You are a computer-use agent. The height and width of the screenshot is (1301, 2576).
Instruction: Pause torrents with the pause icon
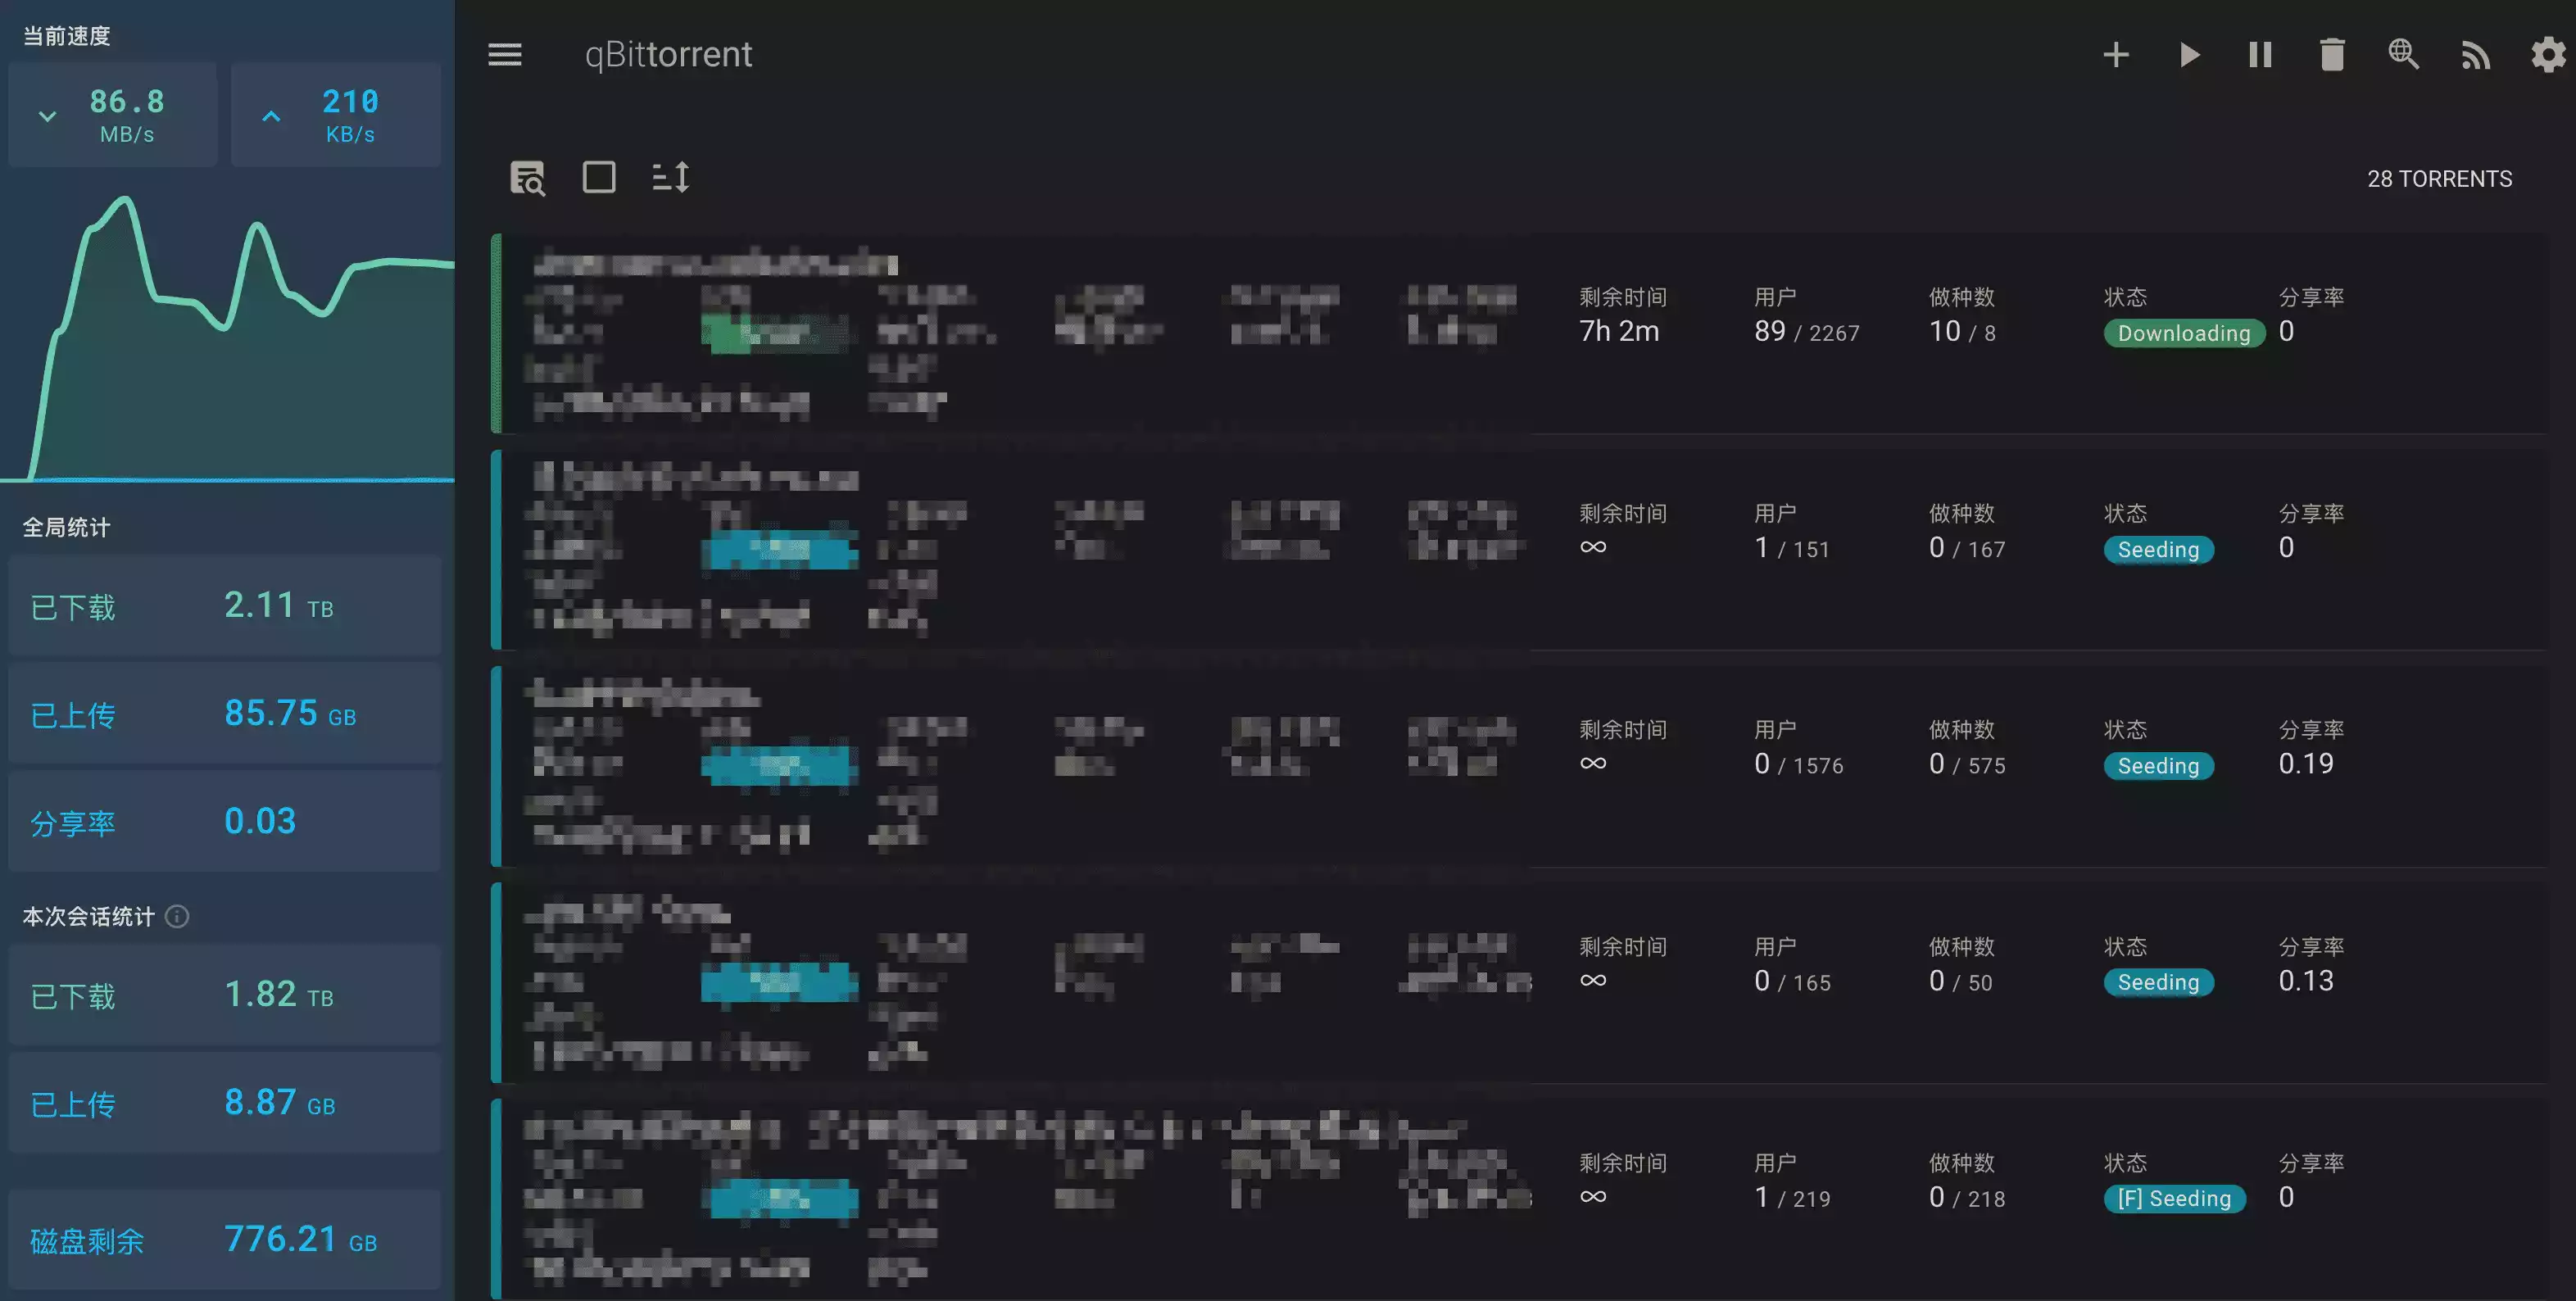click(2260, 55)
